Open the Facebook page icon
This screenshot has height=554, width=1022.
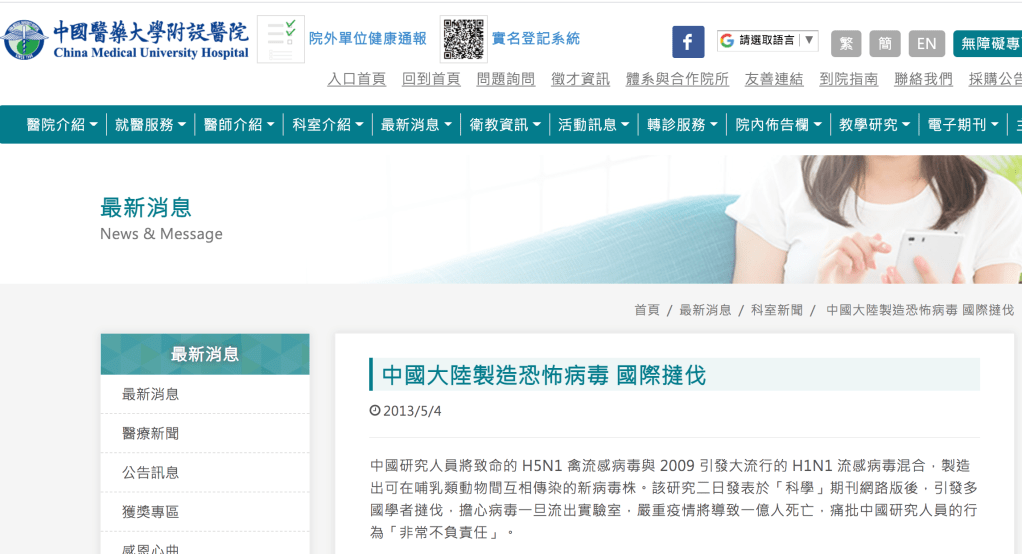(x=687, y=42)
